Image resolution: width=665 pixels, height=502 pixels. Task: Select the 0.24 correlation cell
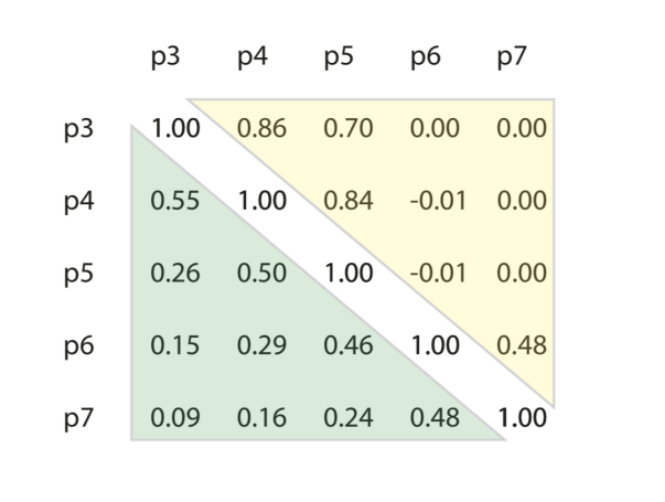(x=348, y=417)
